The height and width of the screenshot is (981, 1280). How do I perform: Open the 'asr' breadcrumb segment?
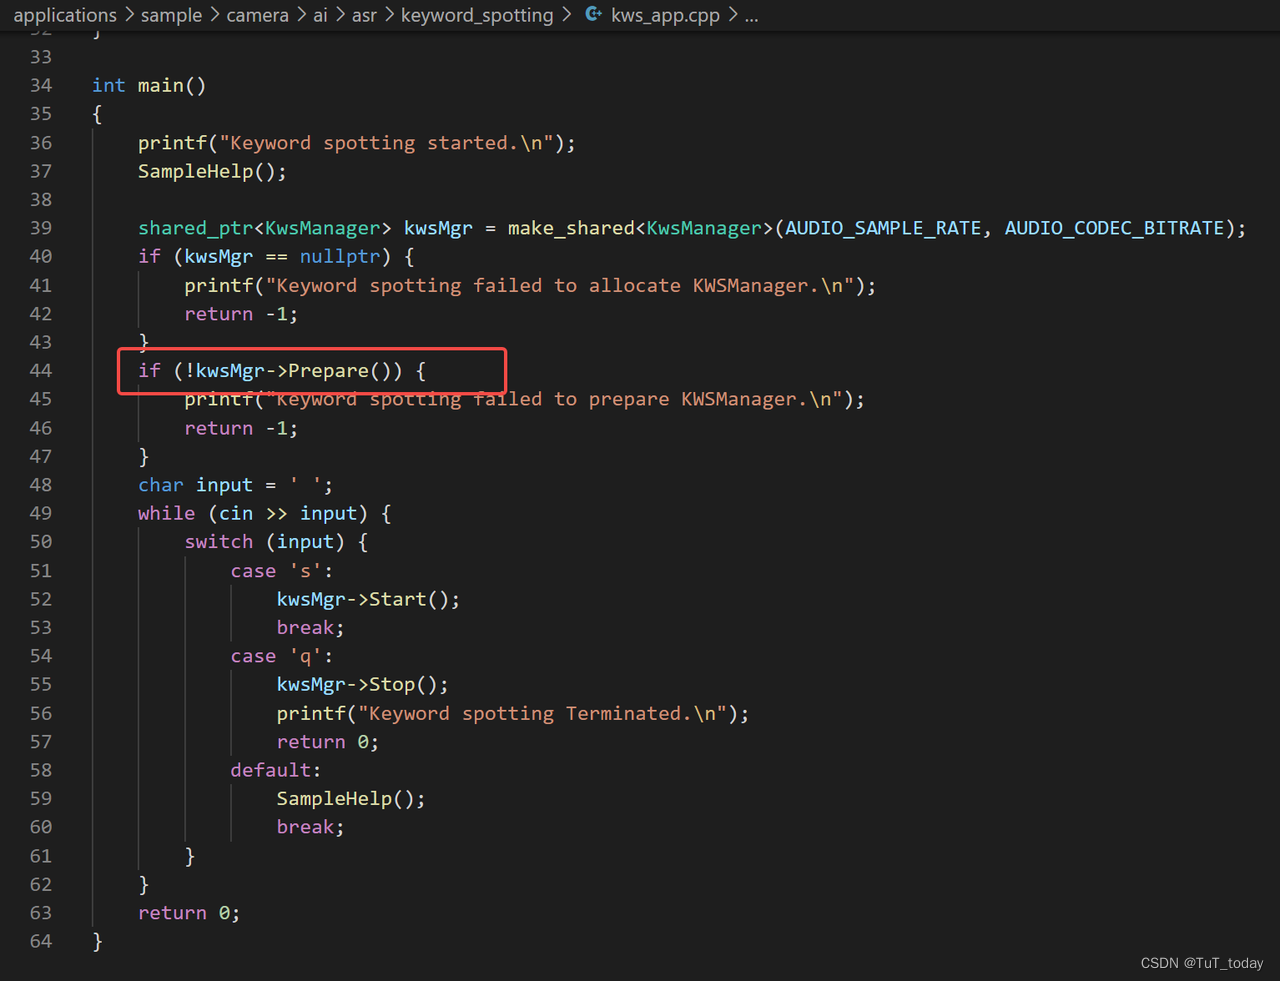[364, 15]
